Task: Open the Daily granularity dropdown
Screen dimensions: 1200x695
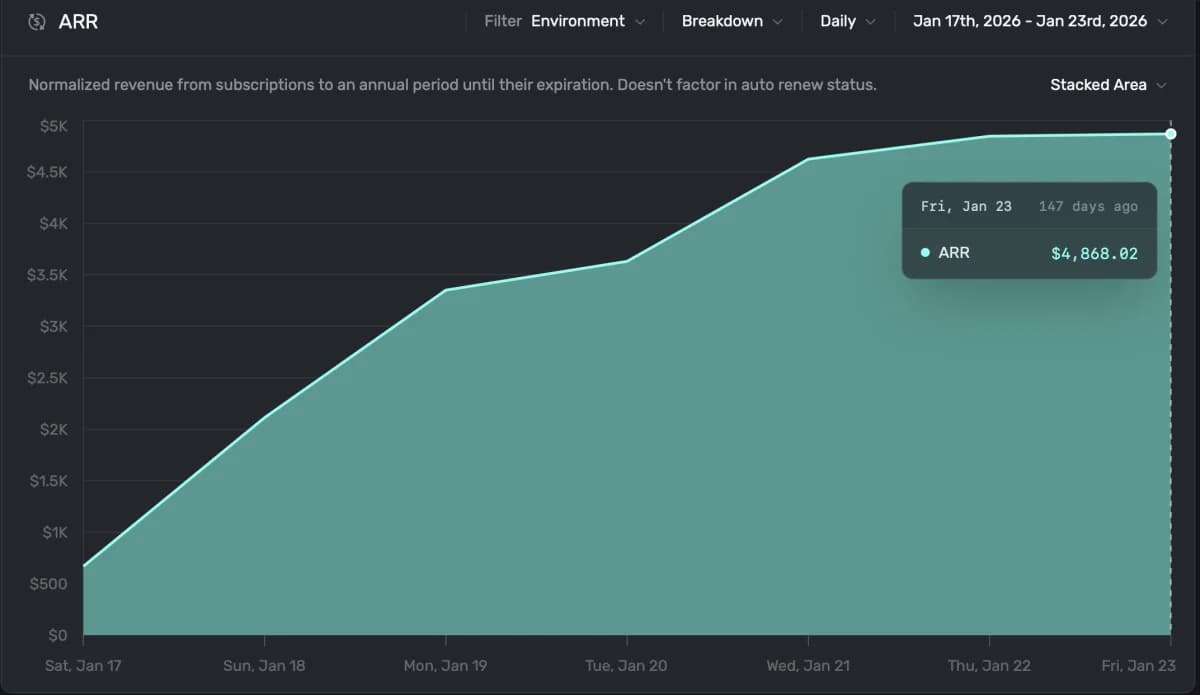Action: tap(848, 21)
